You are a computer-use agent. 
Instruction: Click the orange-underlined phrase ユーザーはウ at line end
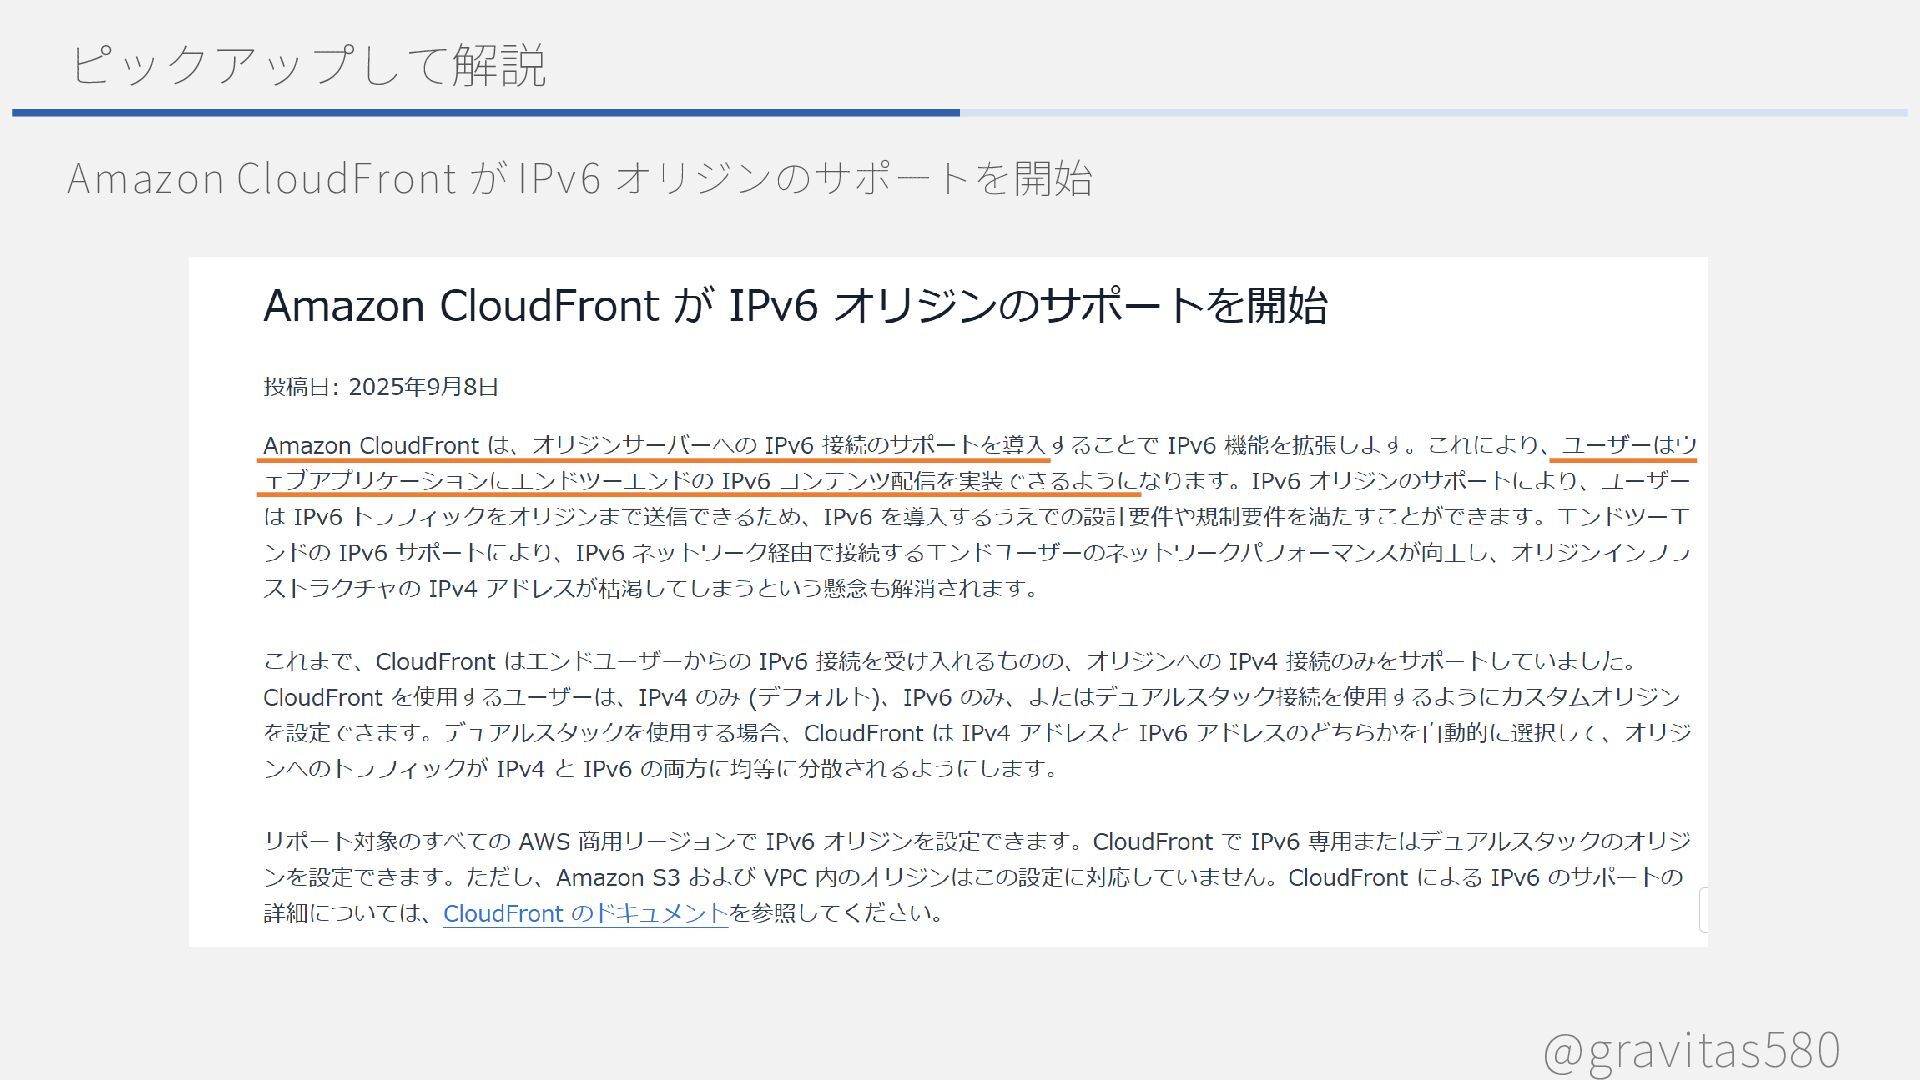click(x=1628, y=445)
